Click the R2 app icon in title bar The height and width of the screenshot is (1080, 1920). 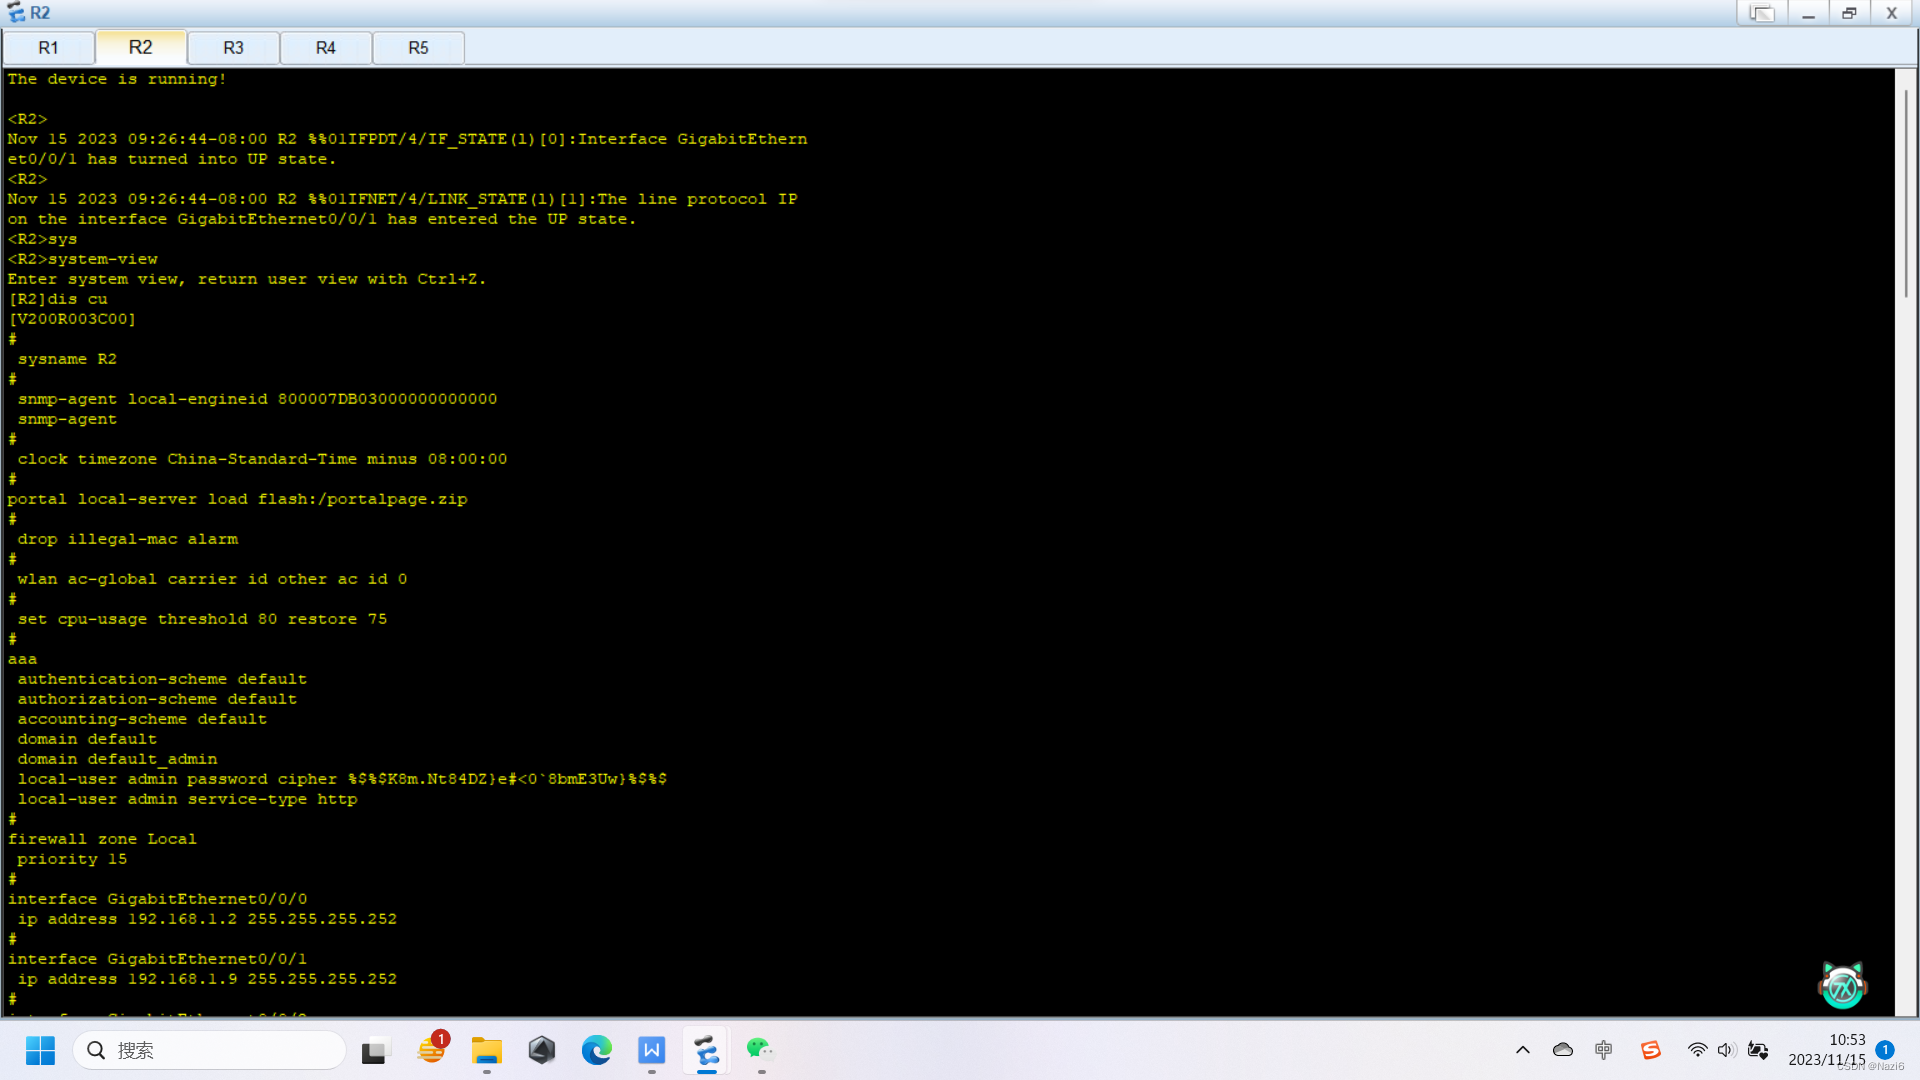pyautogui.click(x=16, y=13)
